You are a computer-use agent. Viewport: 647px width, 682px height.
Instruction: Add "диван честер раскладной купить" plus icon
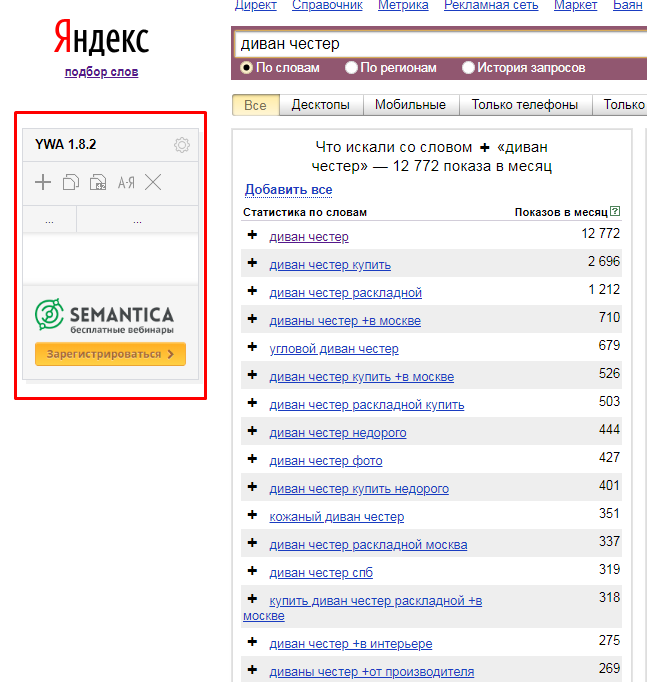[x=252, y=403]
